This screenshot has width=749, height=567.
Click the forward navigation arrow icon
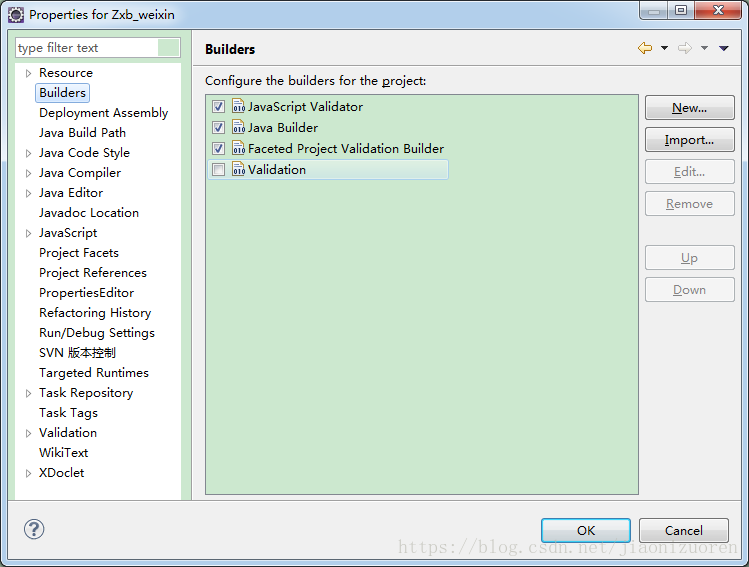[x=685, y=48]
